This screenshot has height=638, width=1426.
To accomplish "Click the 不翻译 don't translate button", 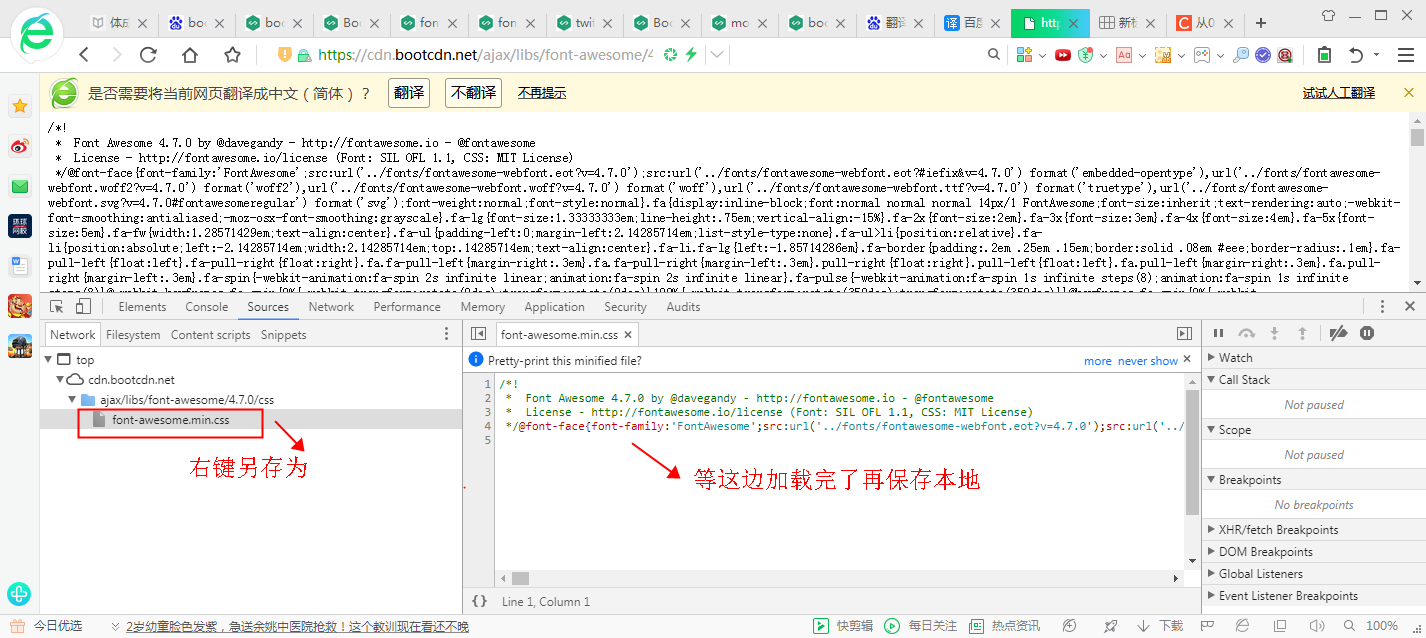I will tap(473, 93).
